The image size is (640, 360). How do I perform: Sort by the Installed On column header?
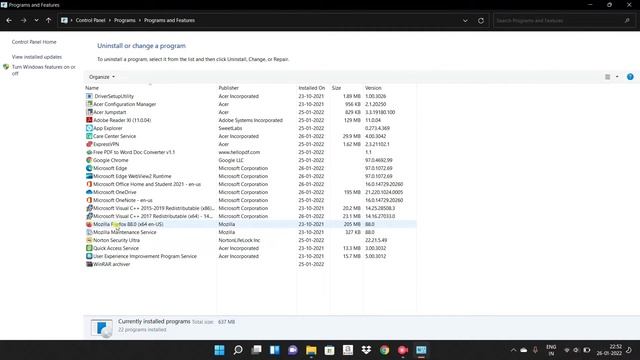click(311, 88)
